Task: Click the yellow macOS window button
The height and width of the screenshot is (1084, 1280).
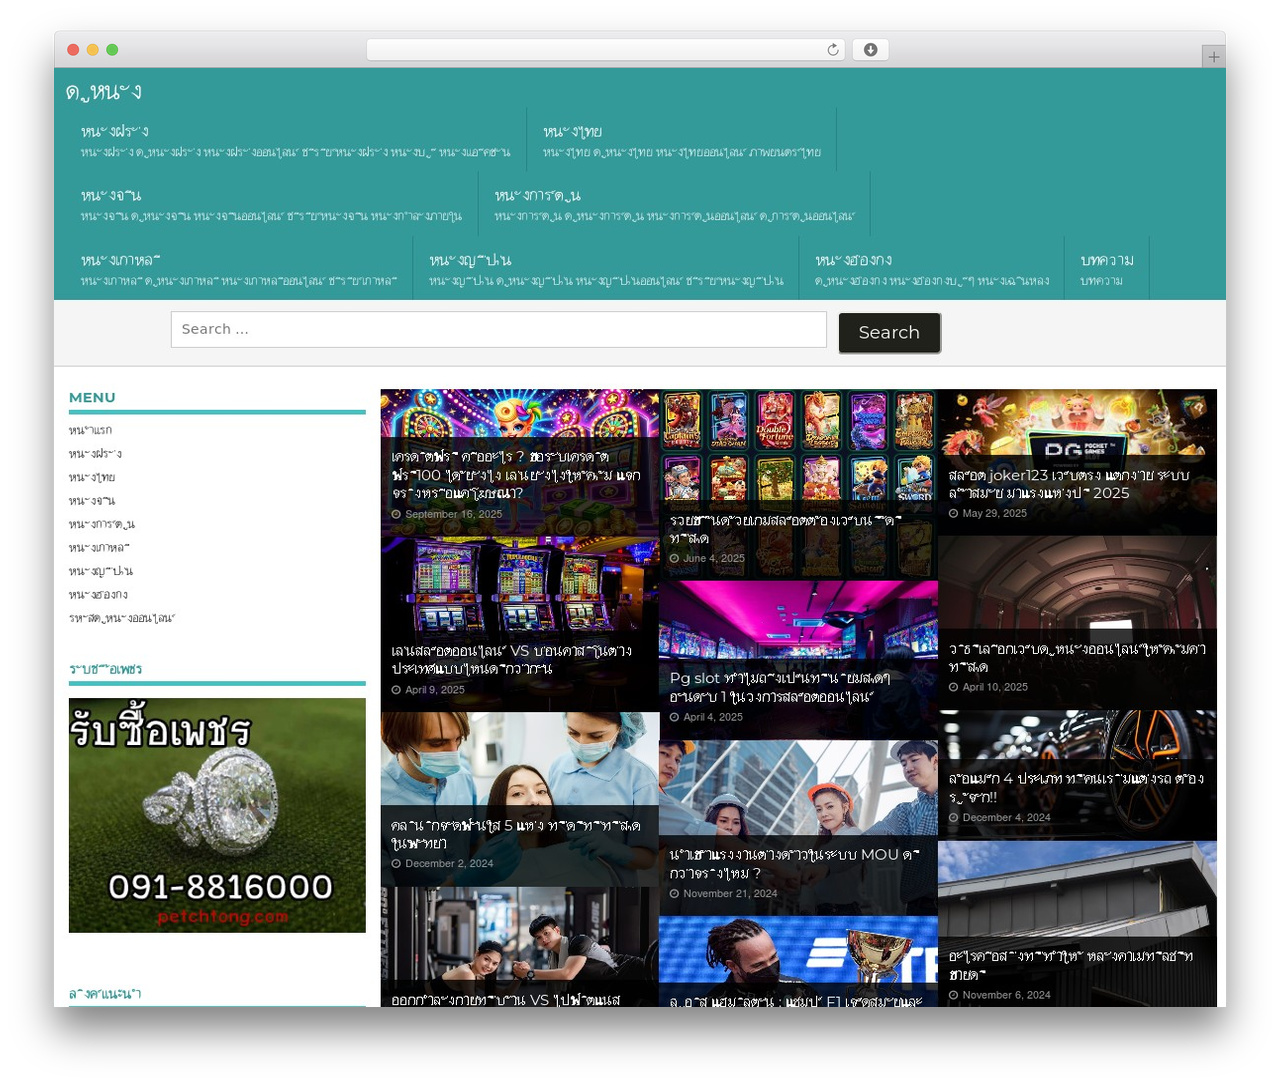Action: pos(92,50)
